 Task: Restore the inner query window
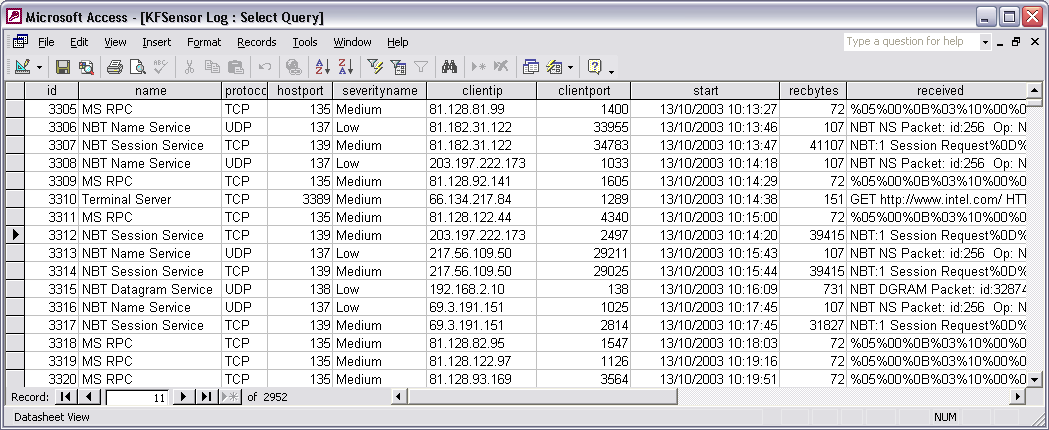[x=1016, y=42]
